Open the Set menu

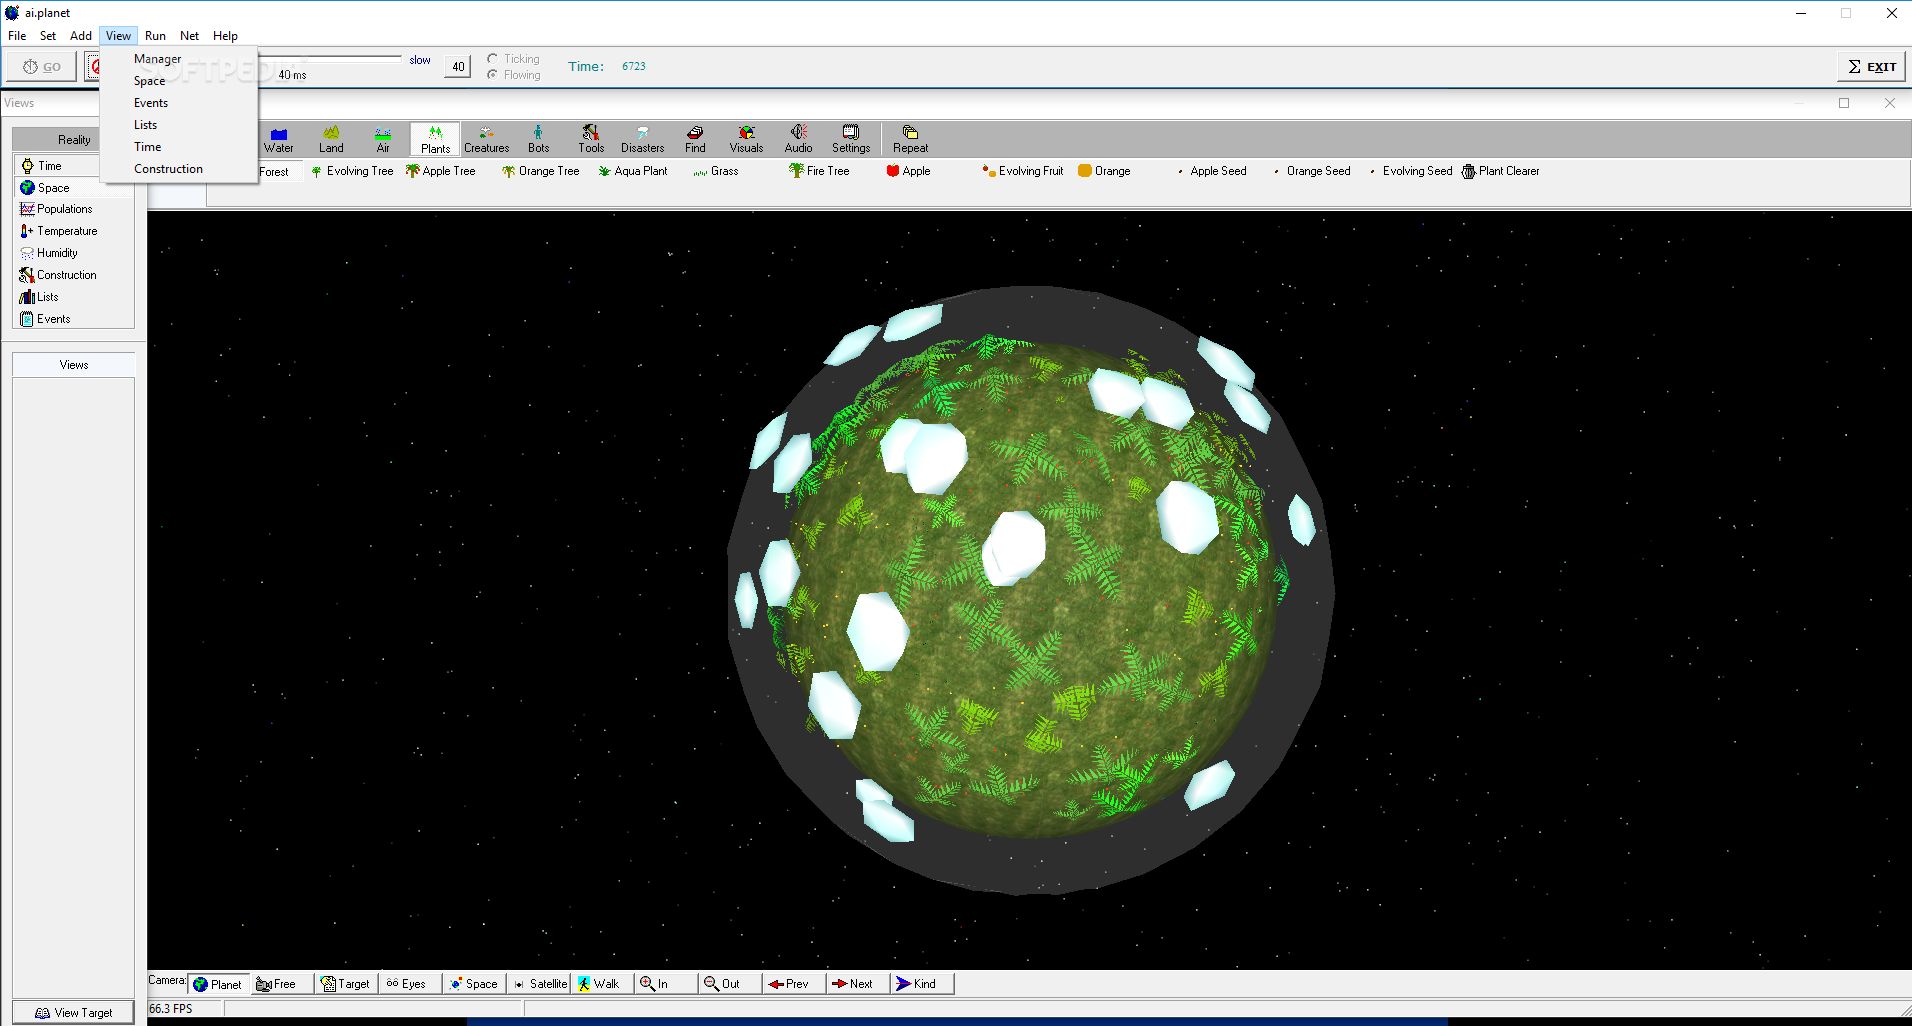click(48, 36)
